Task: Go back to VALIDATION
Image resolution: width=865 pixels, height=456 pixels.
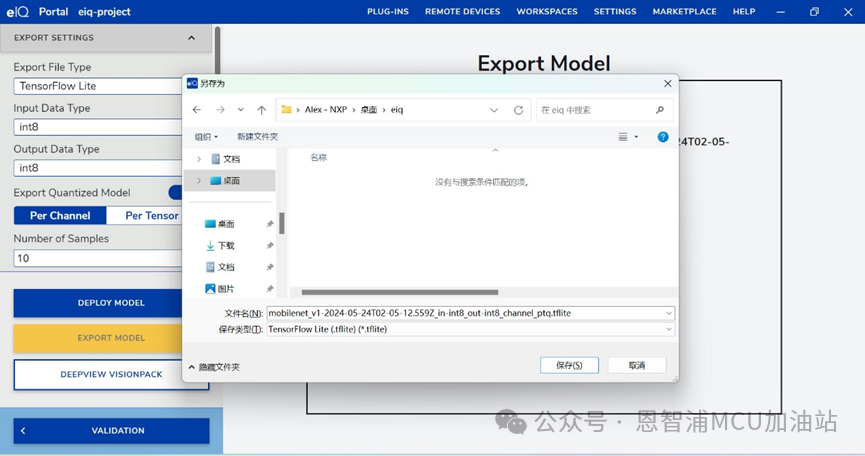Action: tap(111, 431)
